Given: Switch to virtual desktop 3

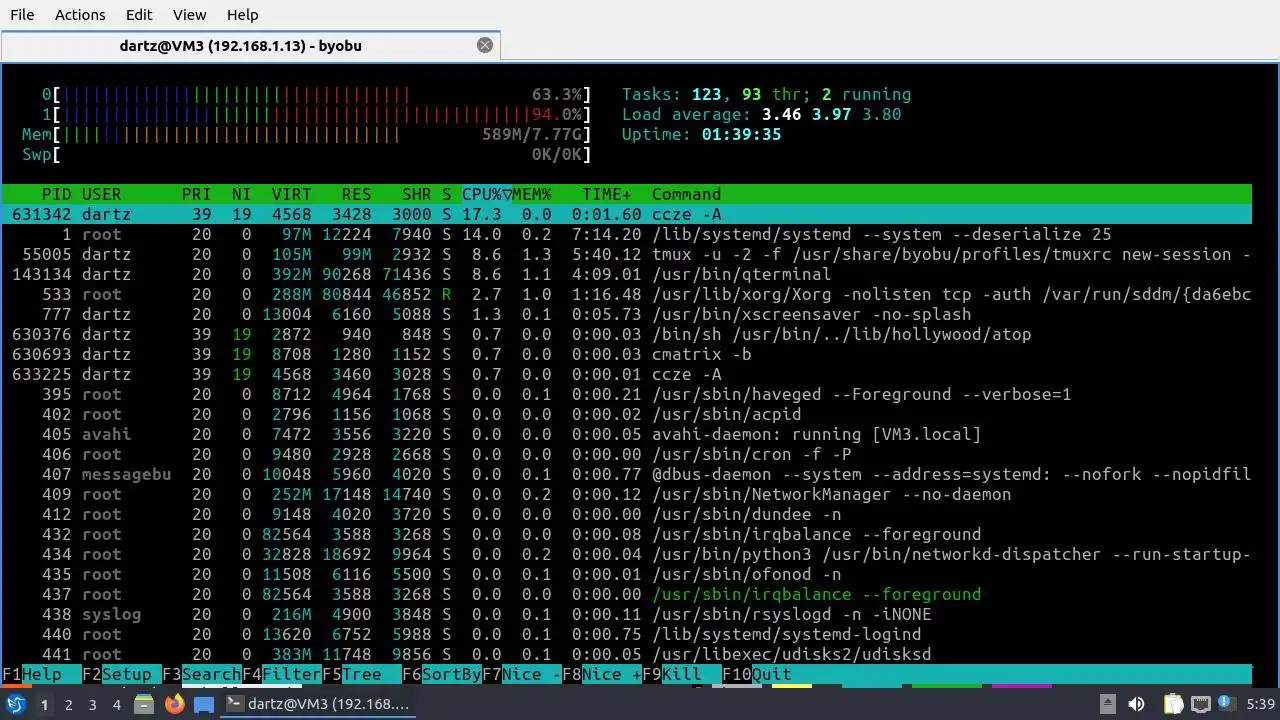Looking at the screenshot, I should (93, 704).
